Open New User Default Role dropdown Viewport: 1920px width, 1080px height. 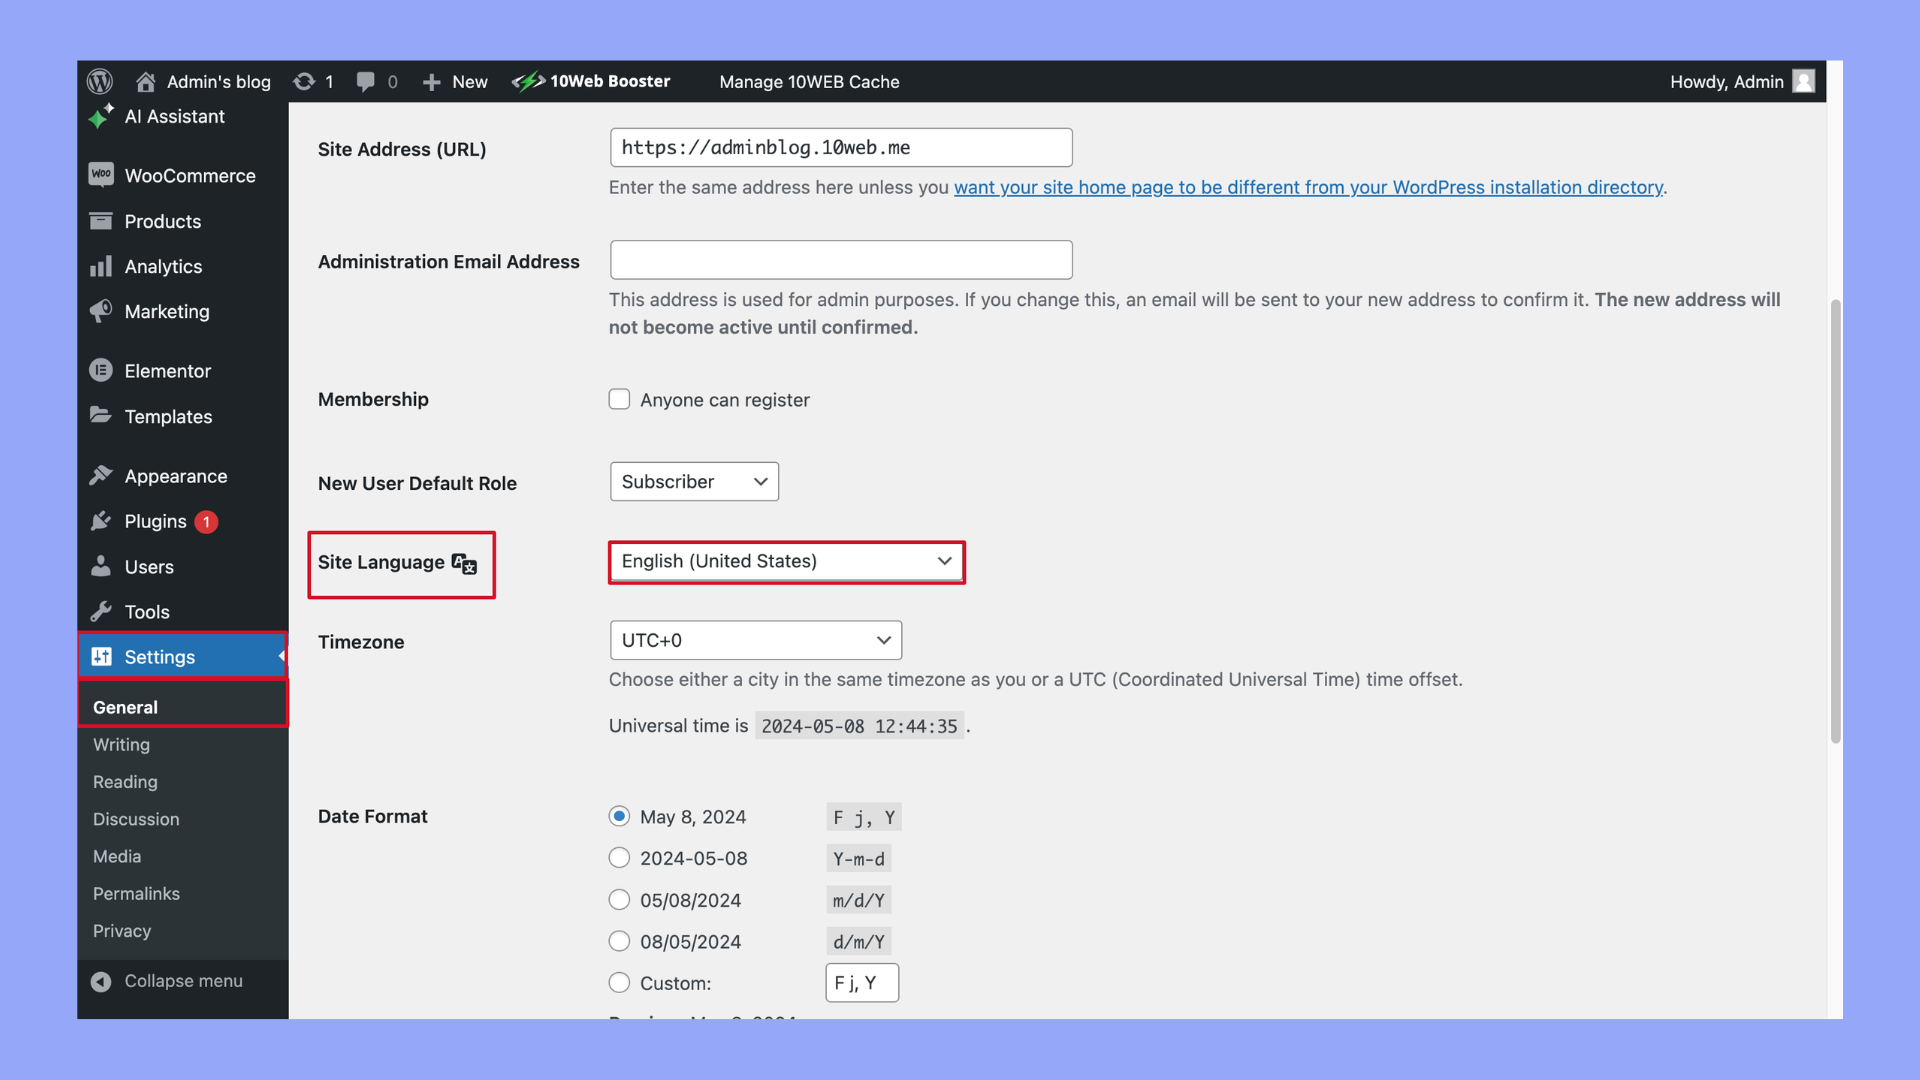(694, 482)
